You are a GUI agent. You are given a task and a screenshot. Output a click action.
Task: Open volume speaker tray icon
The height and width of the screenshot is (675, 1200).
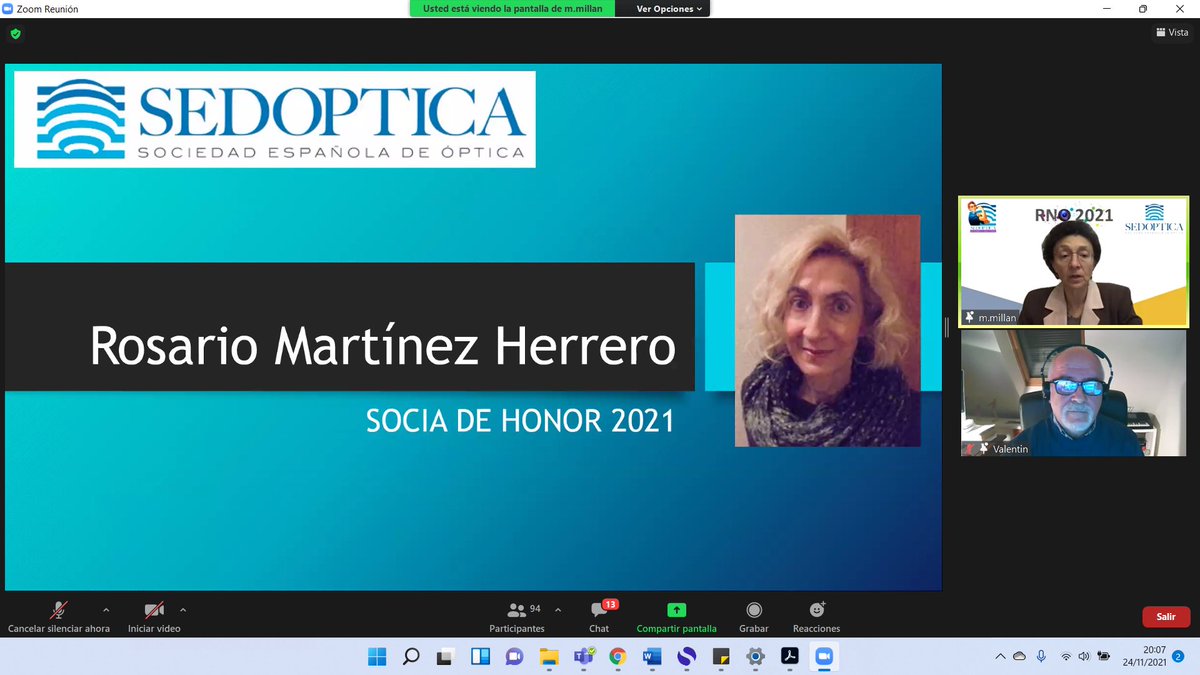[x=1083, y=656]
